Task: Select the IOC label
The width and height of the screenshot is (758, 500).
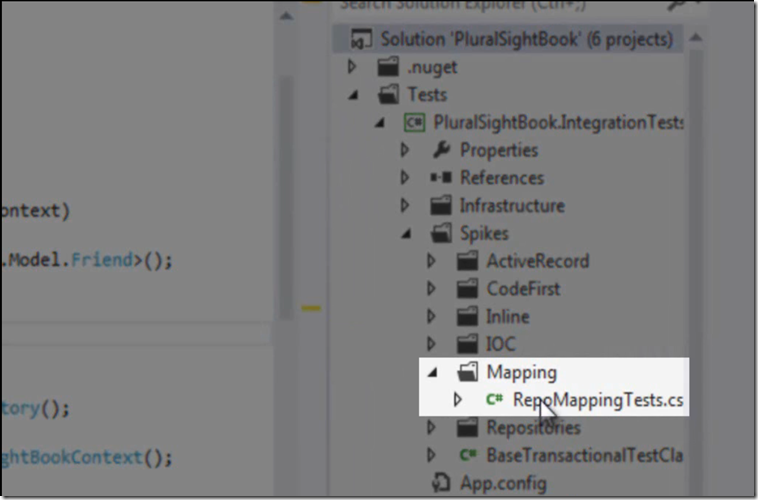Action: [501, 344]
